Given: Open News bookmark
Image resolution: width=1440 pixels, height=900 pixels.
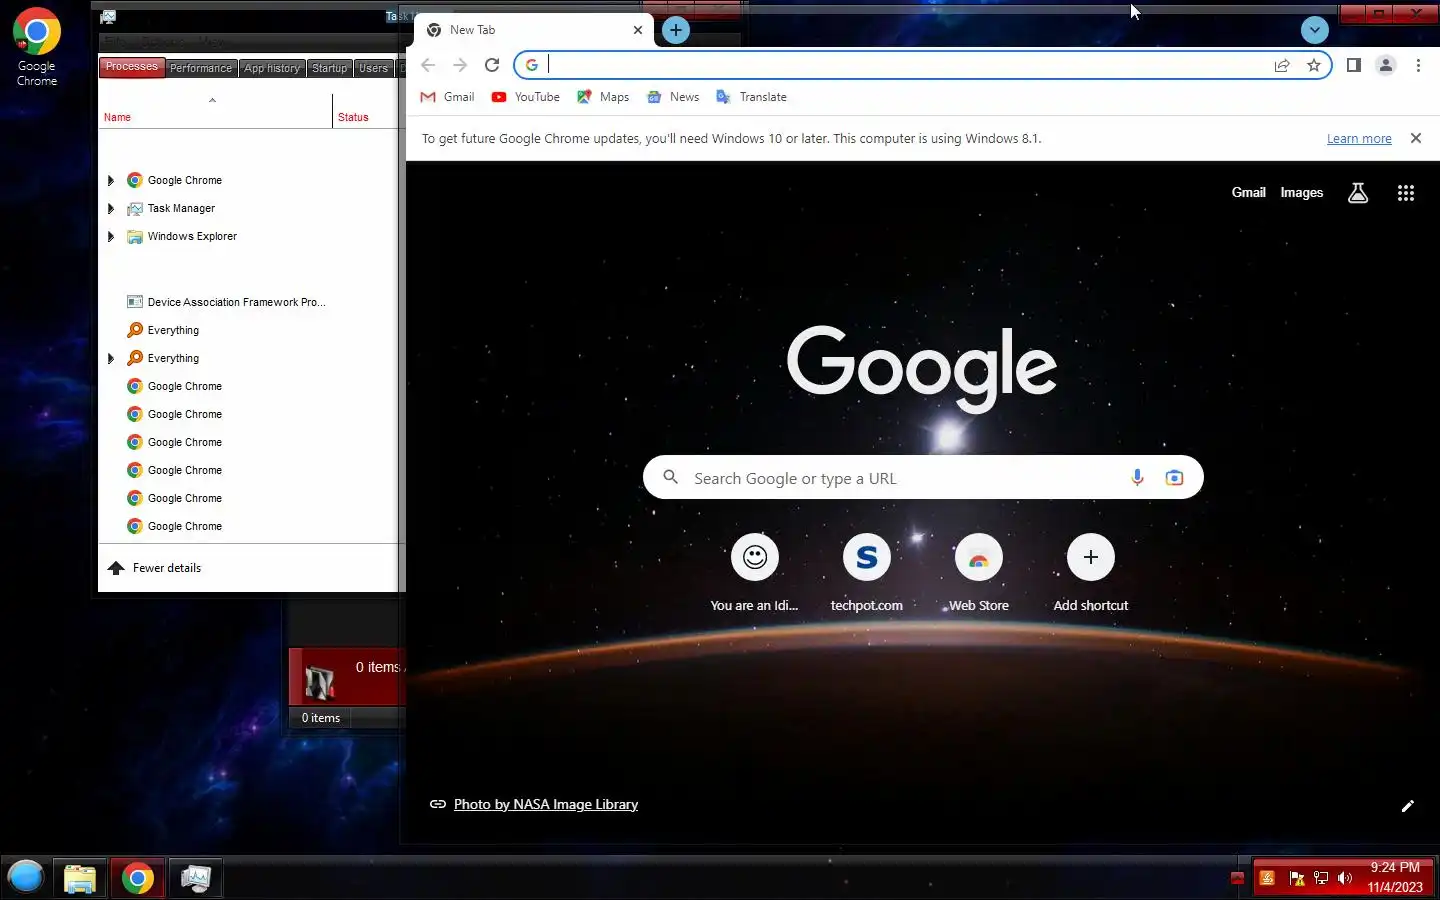Looking at the screenshot, I should (x=673, y=97).
